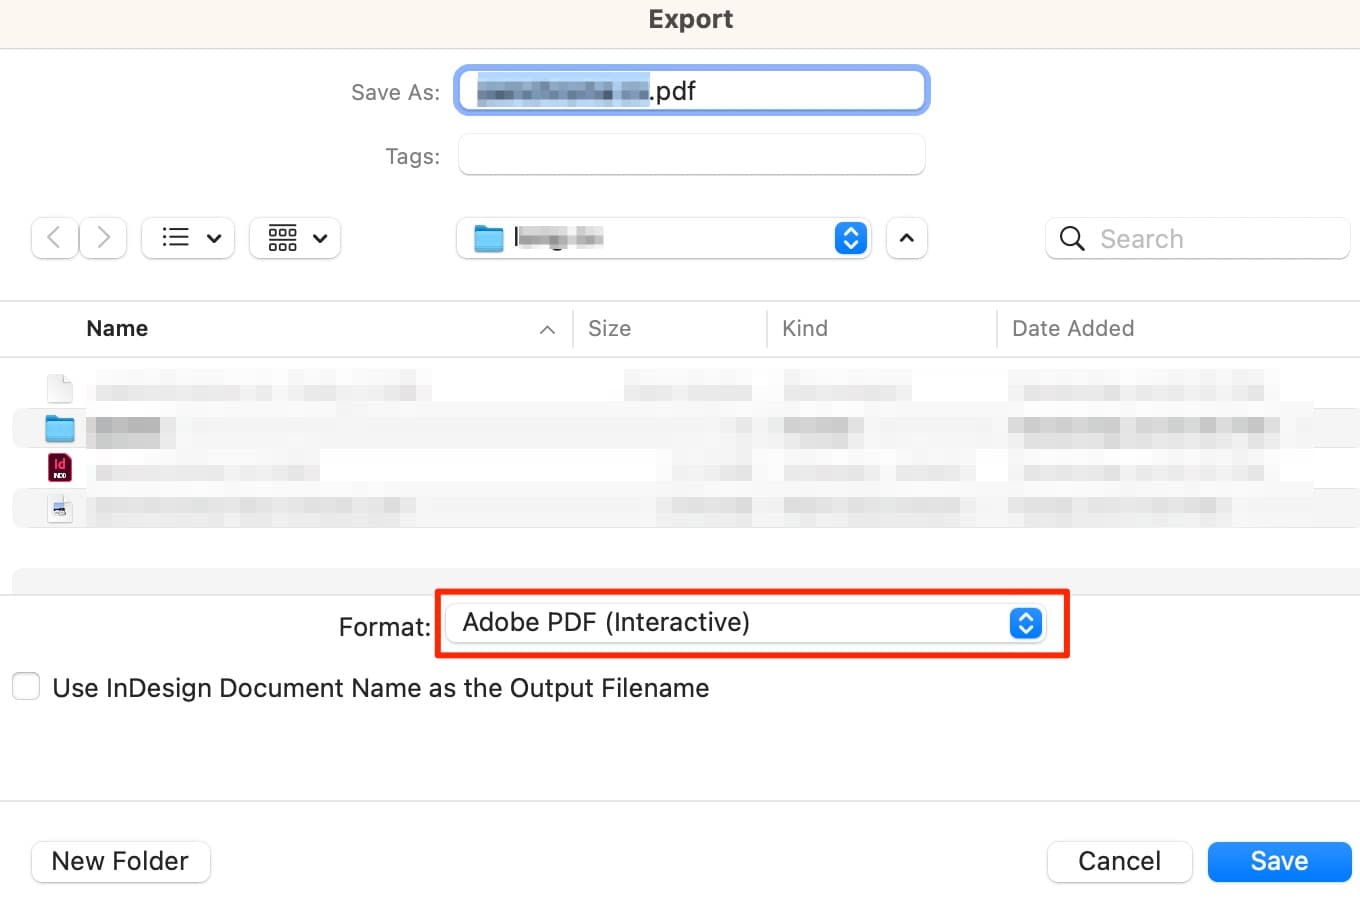Select the printer-style file at list bottom
The image size is (1360, 914).
coord(60,508)
